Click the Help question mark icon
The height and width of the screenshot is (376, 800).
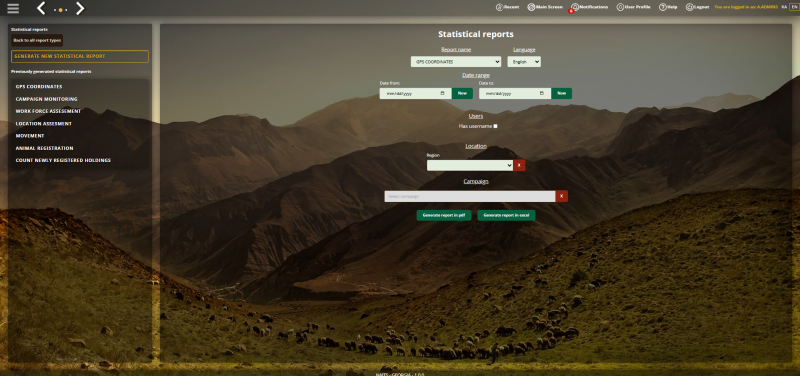(663, 7)
